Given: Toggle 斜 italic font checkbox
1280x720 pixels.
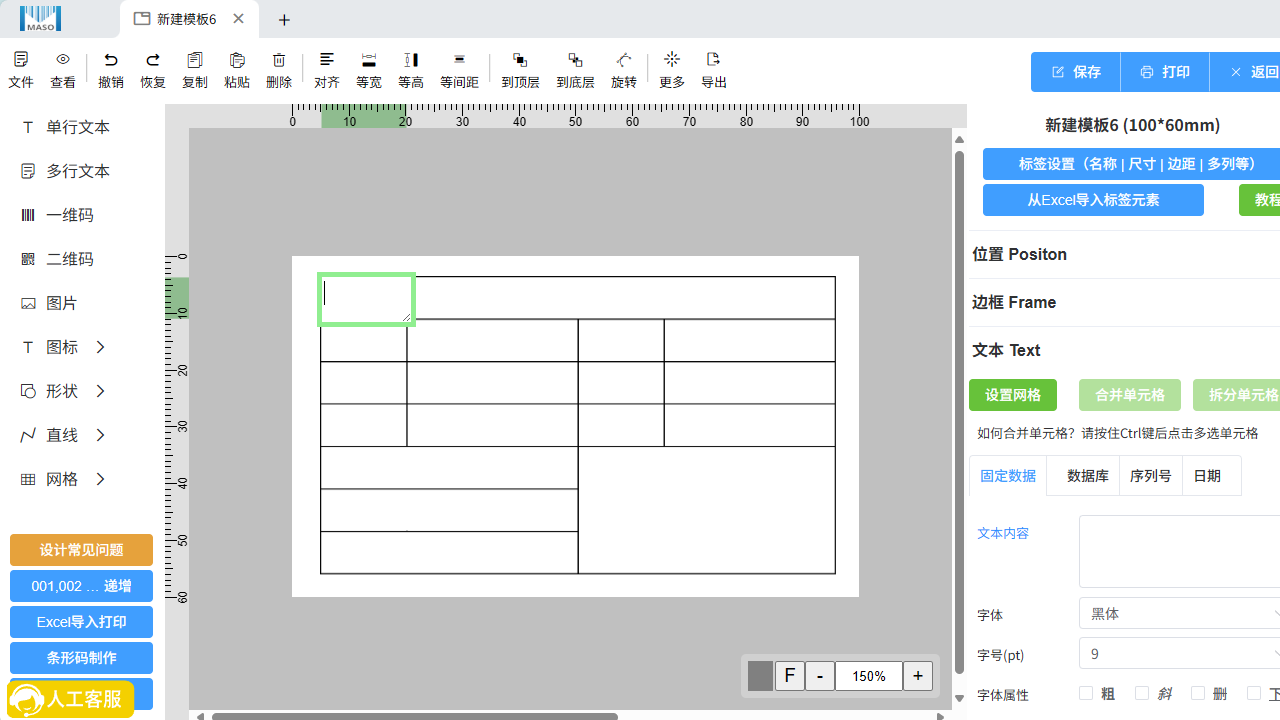Looking at the screenshot, I should 1142,693.
